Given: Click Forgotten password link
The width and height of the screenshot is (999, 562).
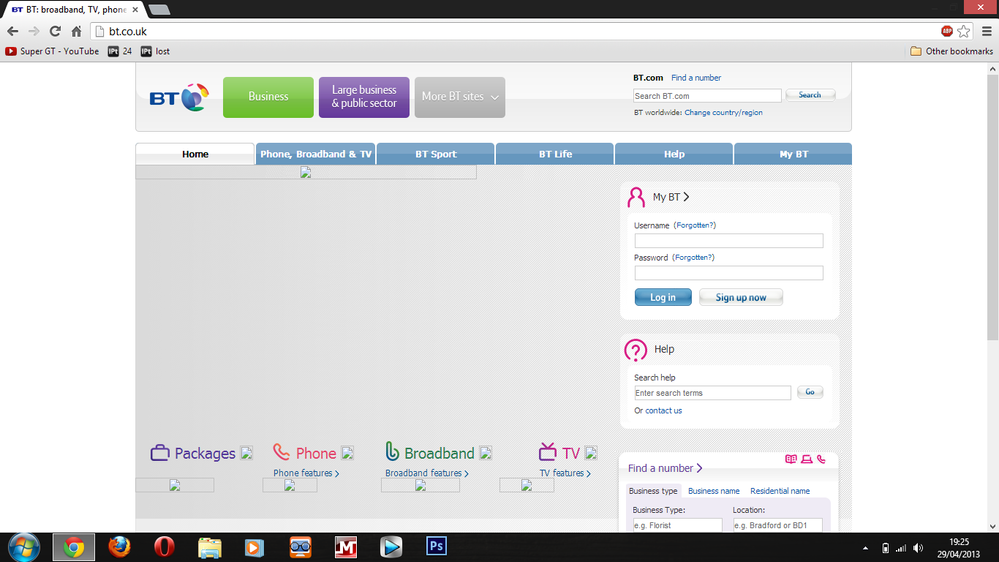Looking at the screenshot, I should (693, 257).
